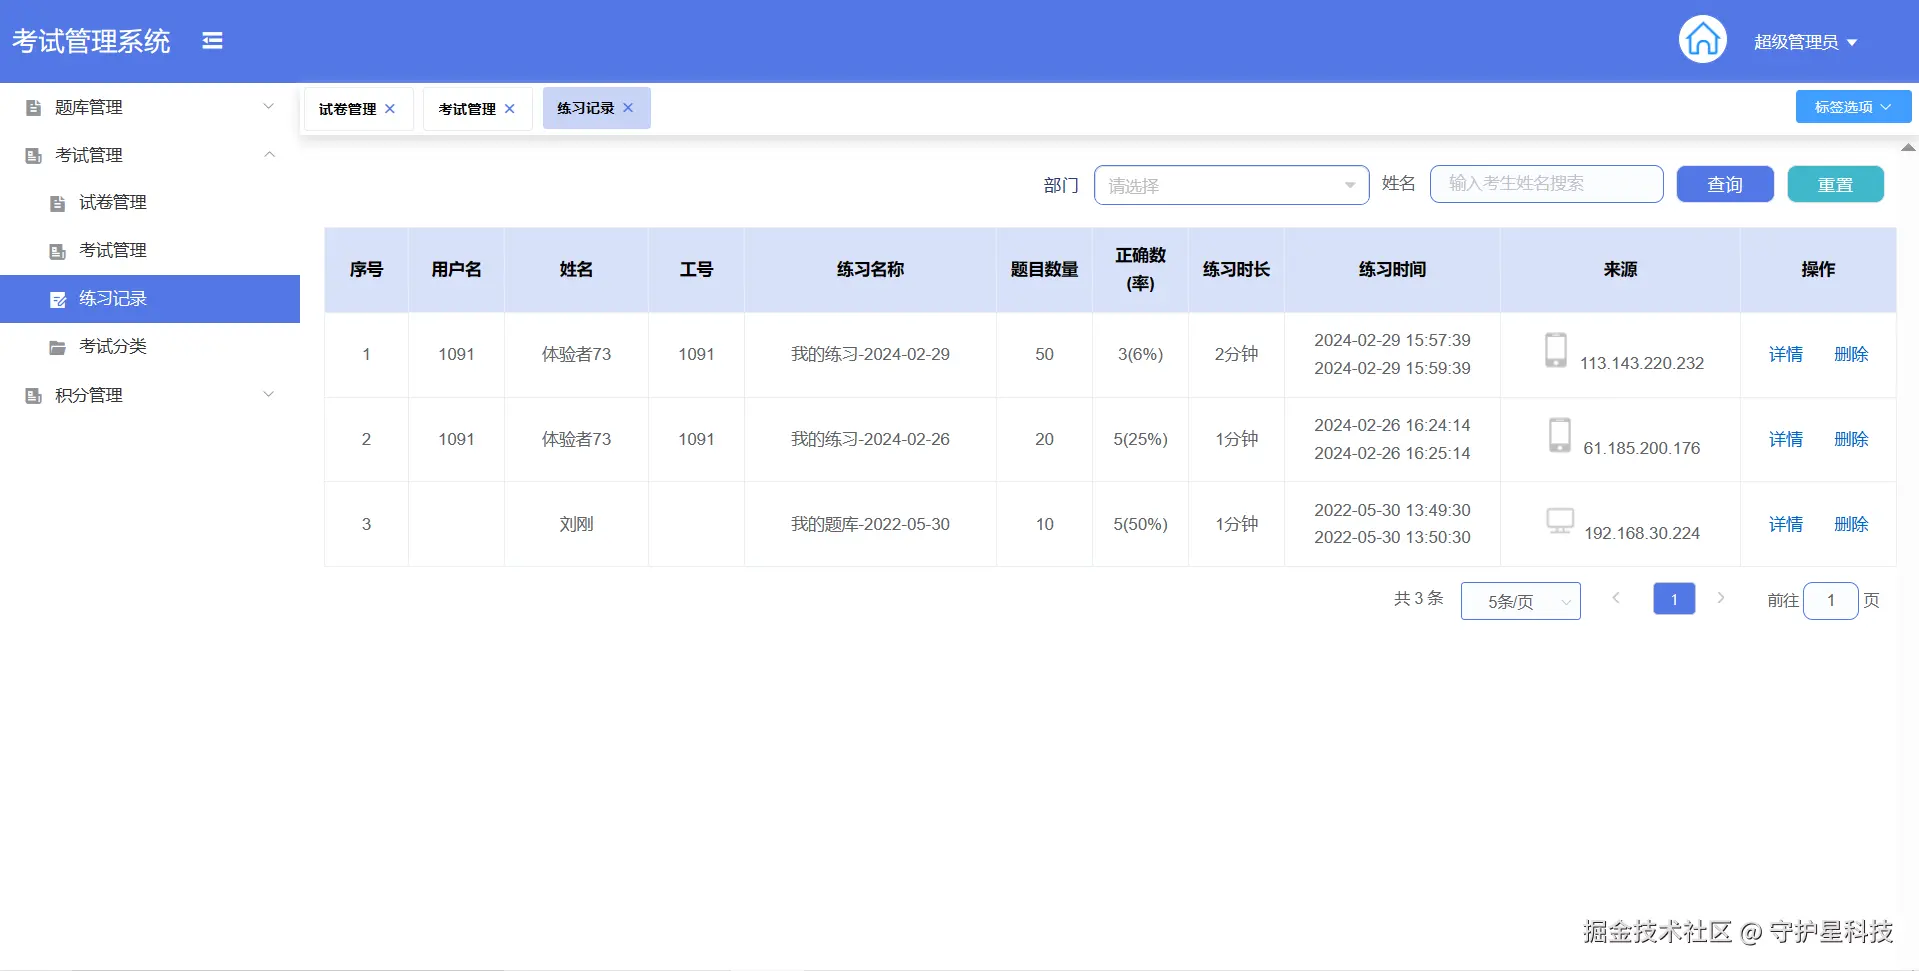
Task: Collapse the sidebar with hamburger icon
Action: 212,40
